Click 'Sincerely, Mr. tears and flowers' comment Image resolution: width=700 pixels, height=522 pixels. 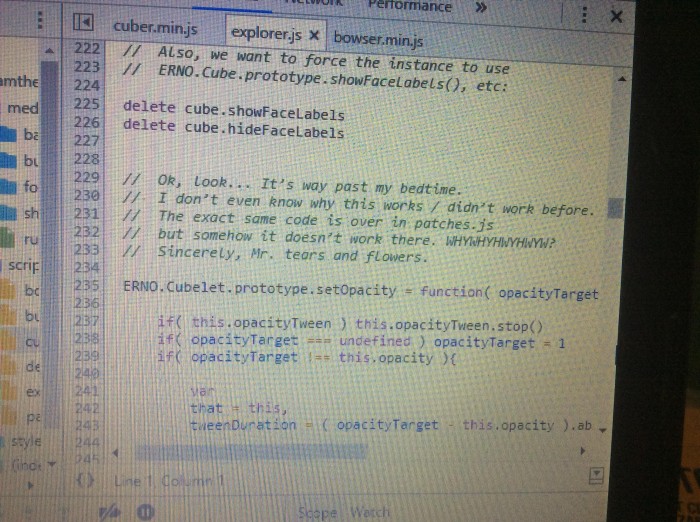(293, 255)
